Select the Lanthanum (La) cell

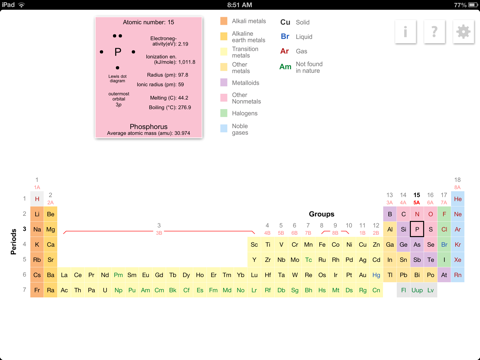pos(64,275)
